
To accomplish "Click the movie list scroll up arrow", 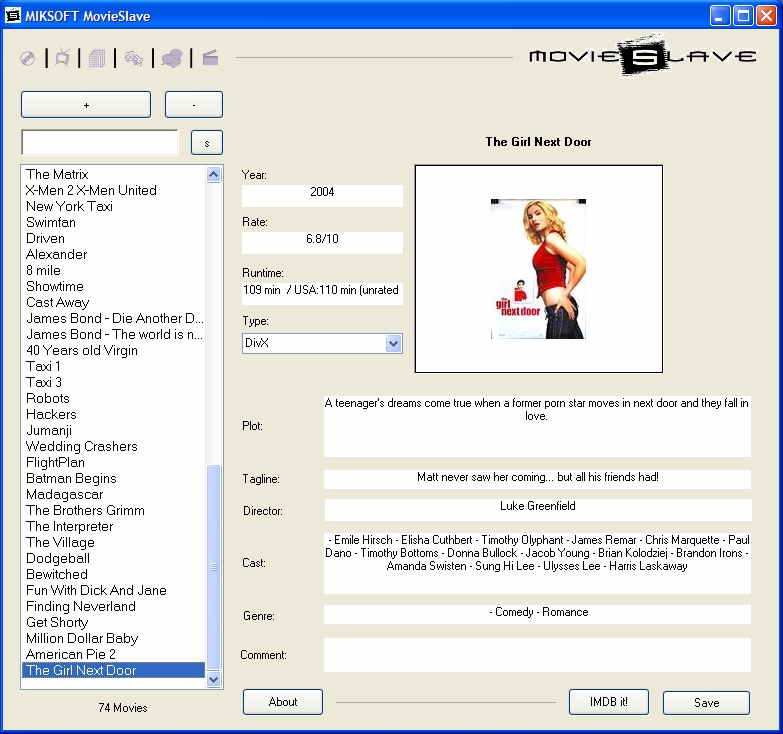I will (x=214, y=175).
